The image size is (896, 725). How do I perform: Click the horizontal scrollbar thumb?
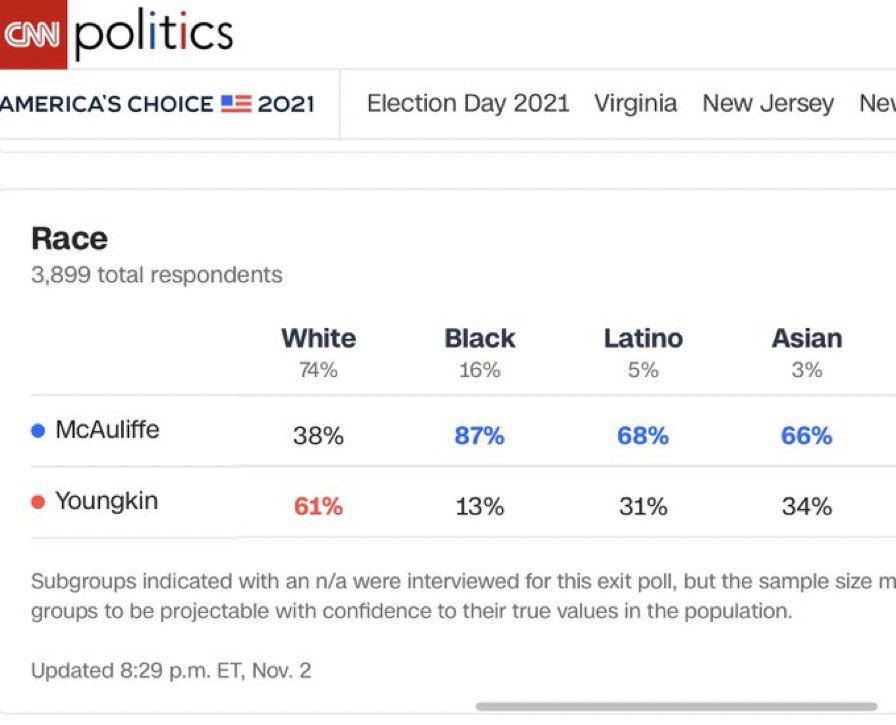676,706
